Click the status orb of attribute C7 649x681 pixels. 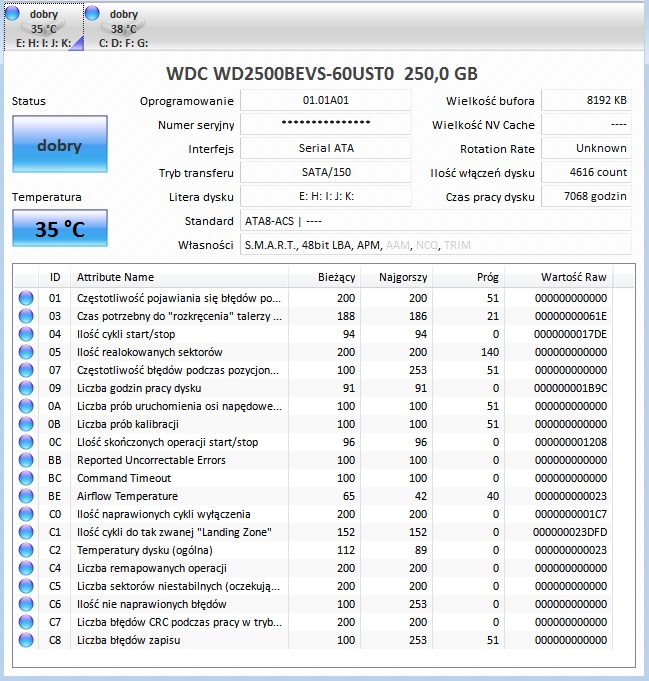(x=26, y=622)
